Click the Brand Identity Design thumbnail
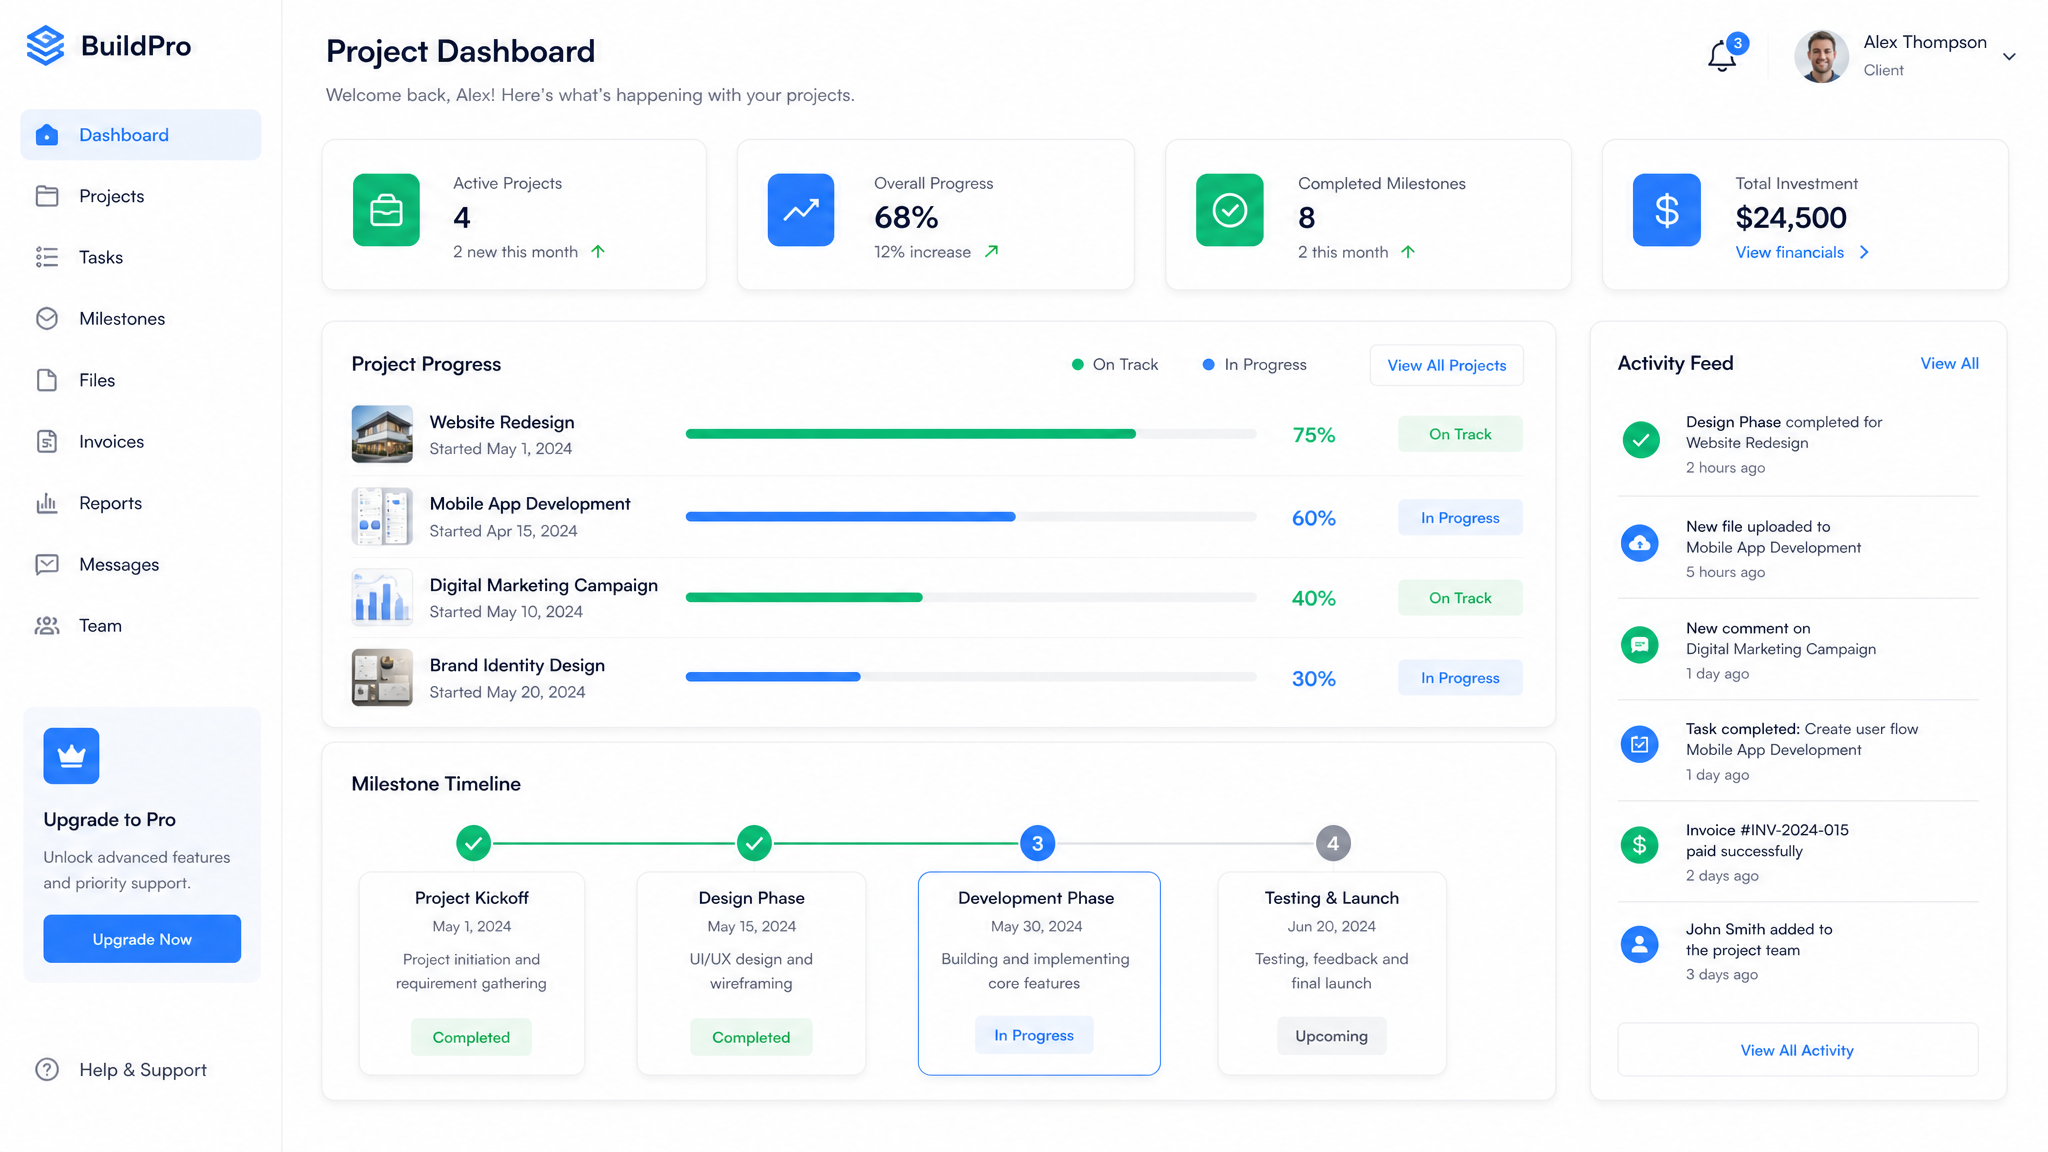Screen dimensions: 2048x1152 coord(382,678)
